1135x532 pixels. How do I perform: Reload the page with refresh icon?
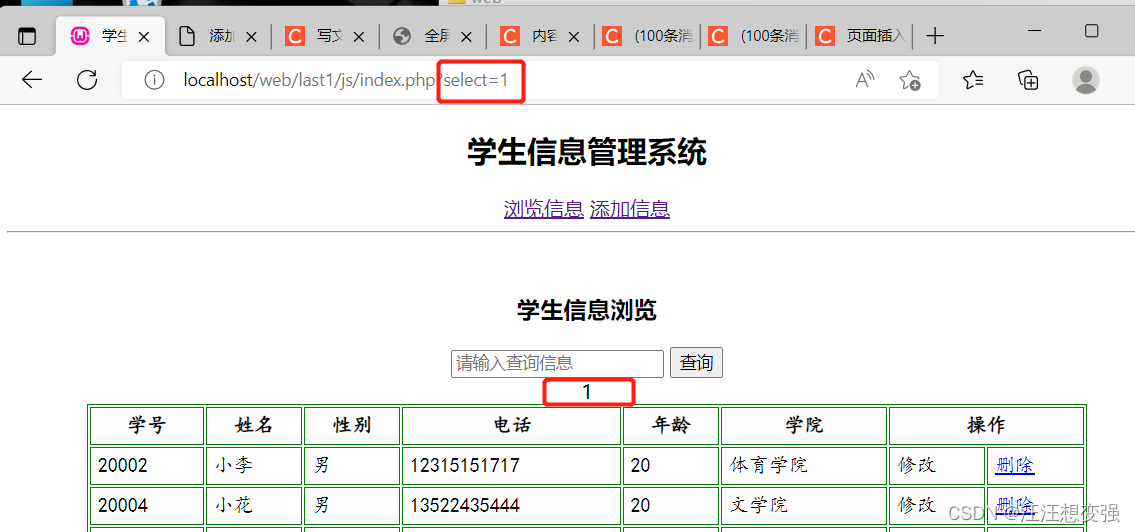pyautogui.click(x=88, y=80)
